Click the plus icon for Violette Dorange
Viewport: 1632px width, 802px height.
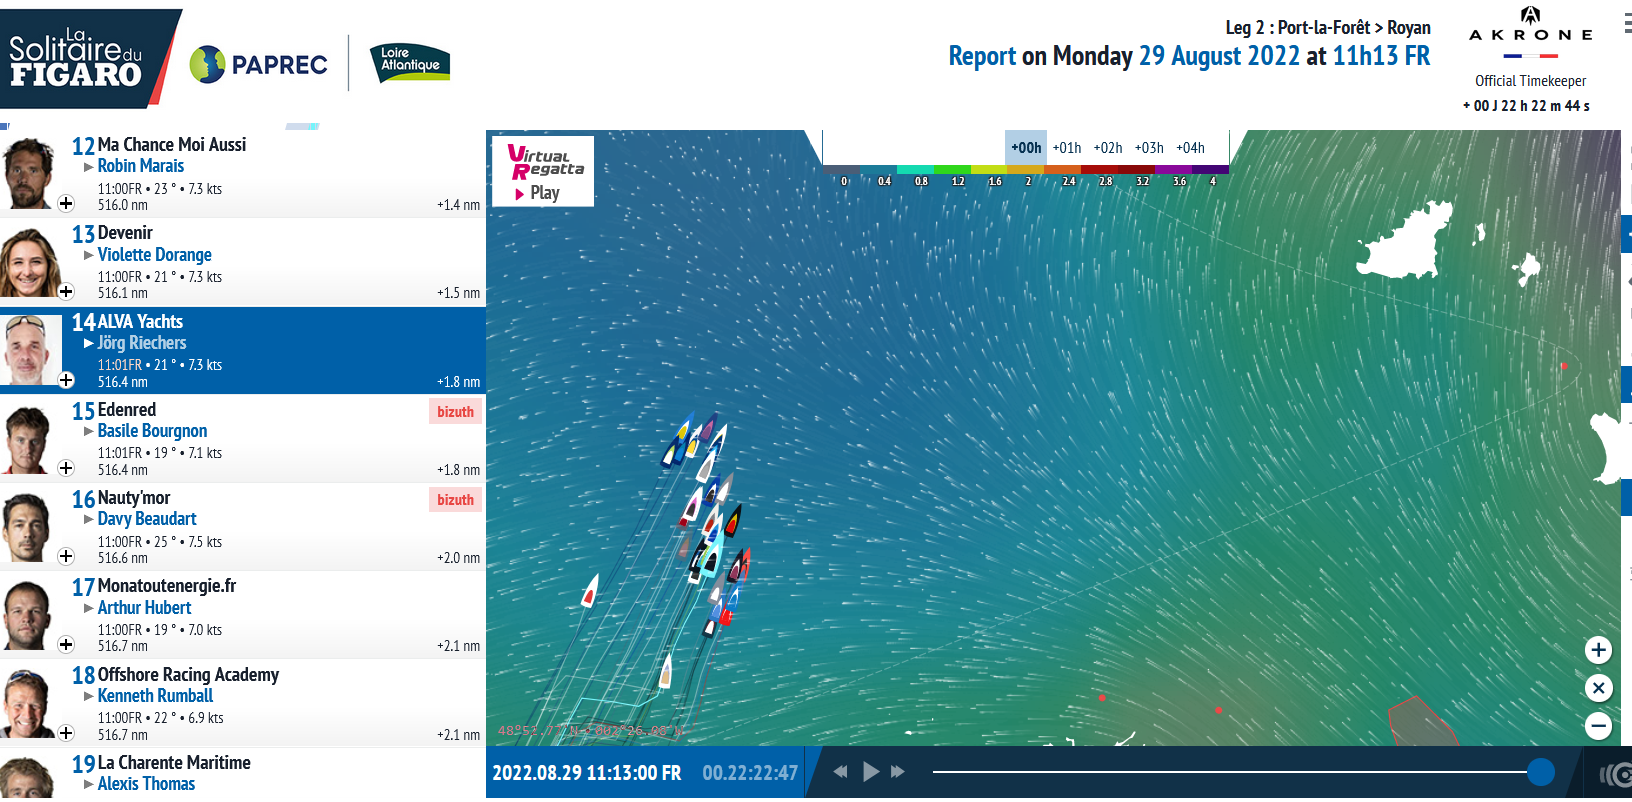click(x=66, y=292)
